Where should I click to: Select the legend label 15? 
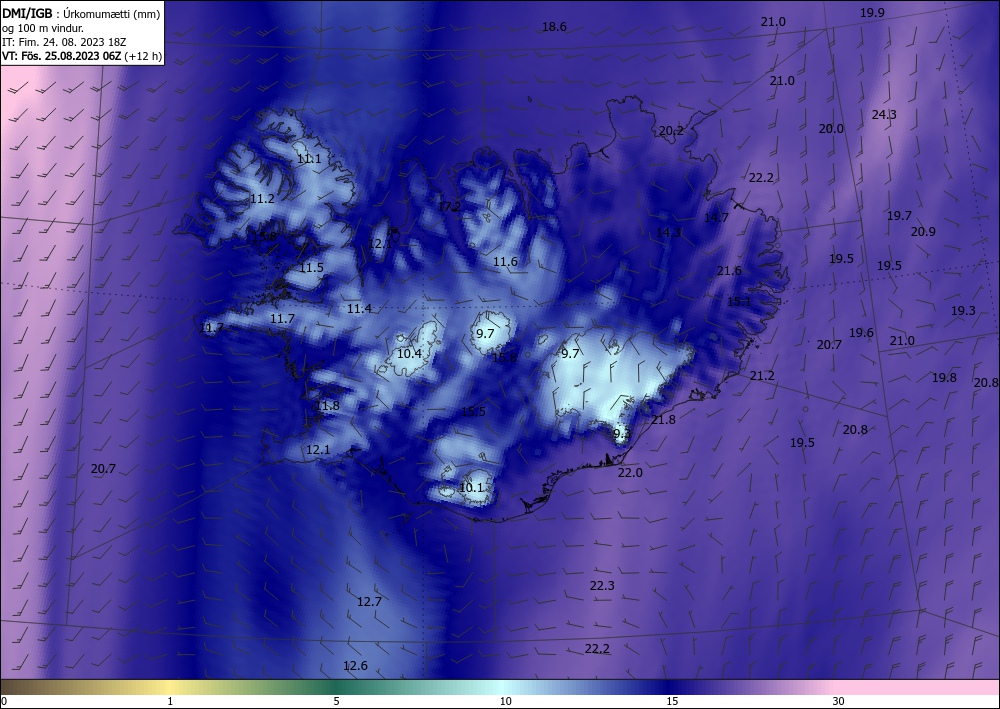[x=672, y=701]
